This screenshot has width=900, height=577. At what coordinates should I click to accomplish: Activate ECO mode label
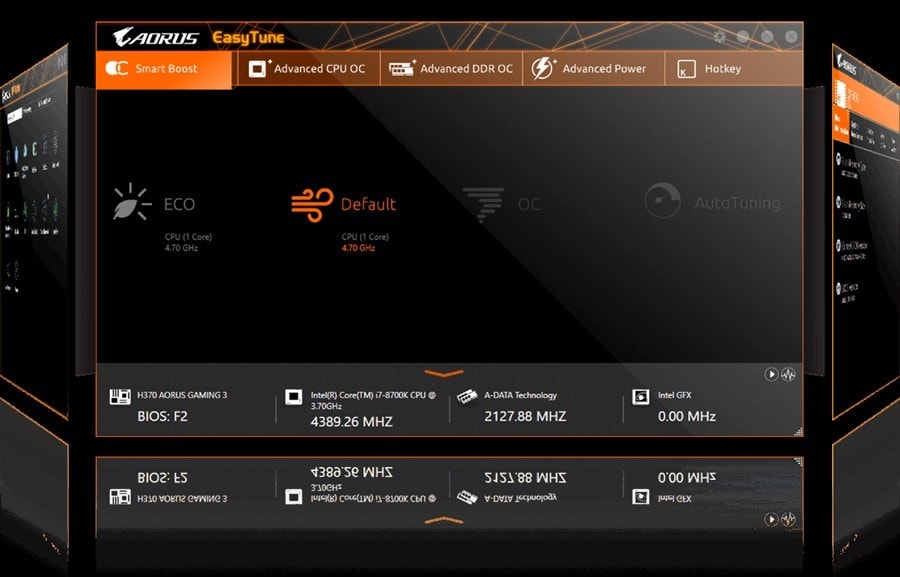click(180, 204)
